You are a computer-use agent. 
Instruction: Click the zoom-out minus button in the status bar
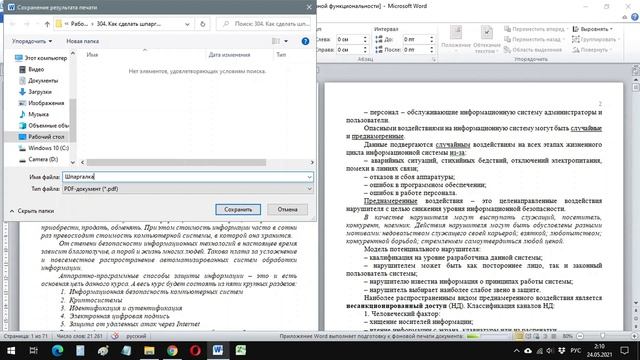(580, 336)
